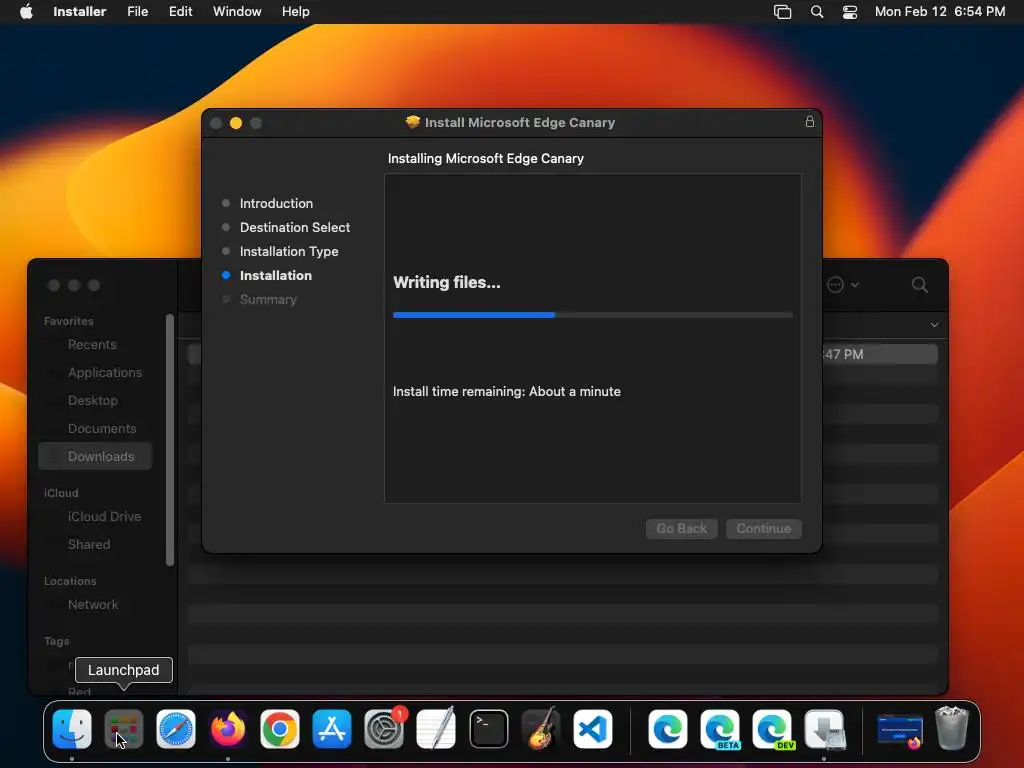
Task: Select the Introduction step
Action: [x=276, y=203]
